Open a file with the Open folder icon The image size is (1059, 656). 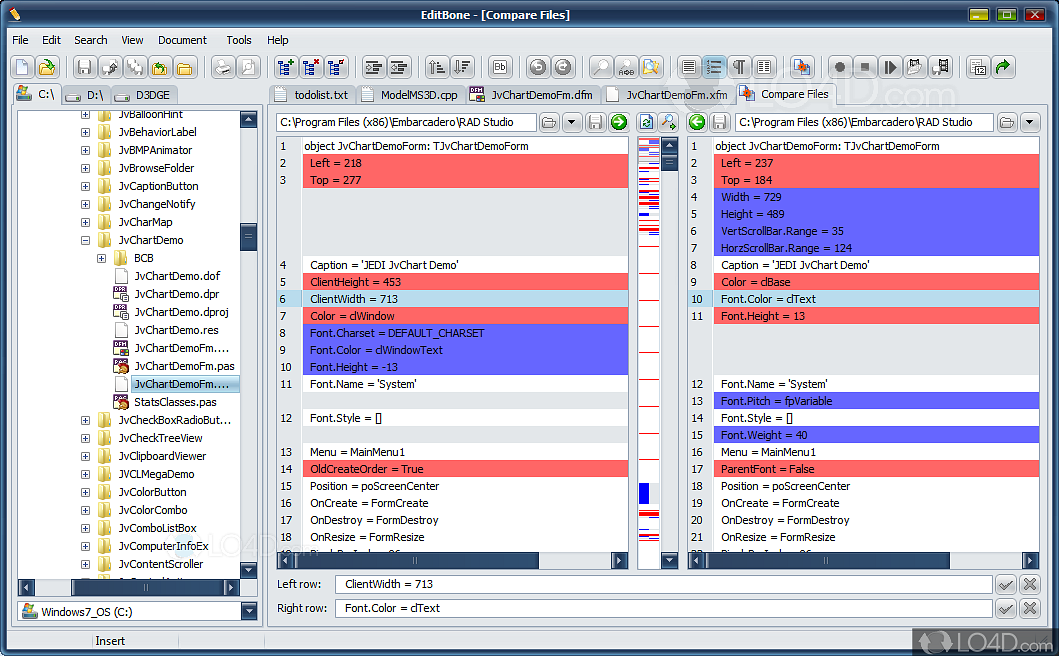(x=45, y=67)
